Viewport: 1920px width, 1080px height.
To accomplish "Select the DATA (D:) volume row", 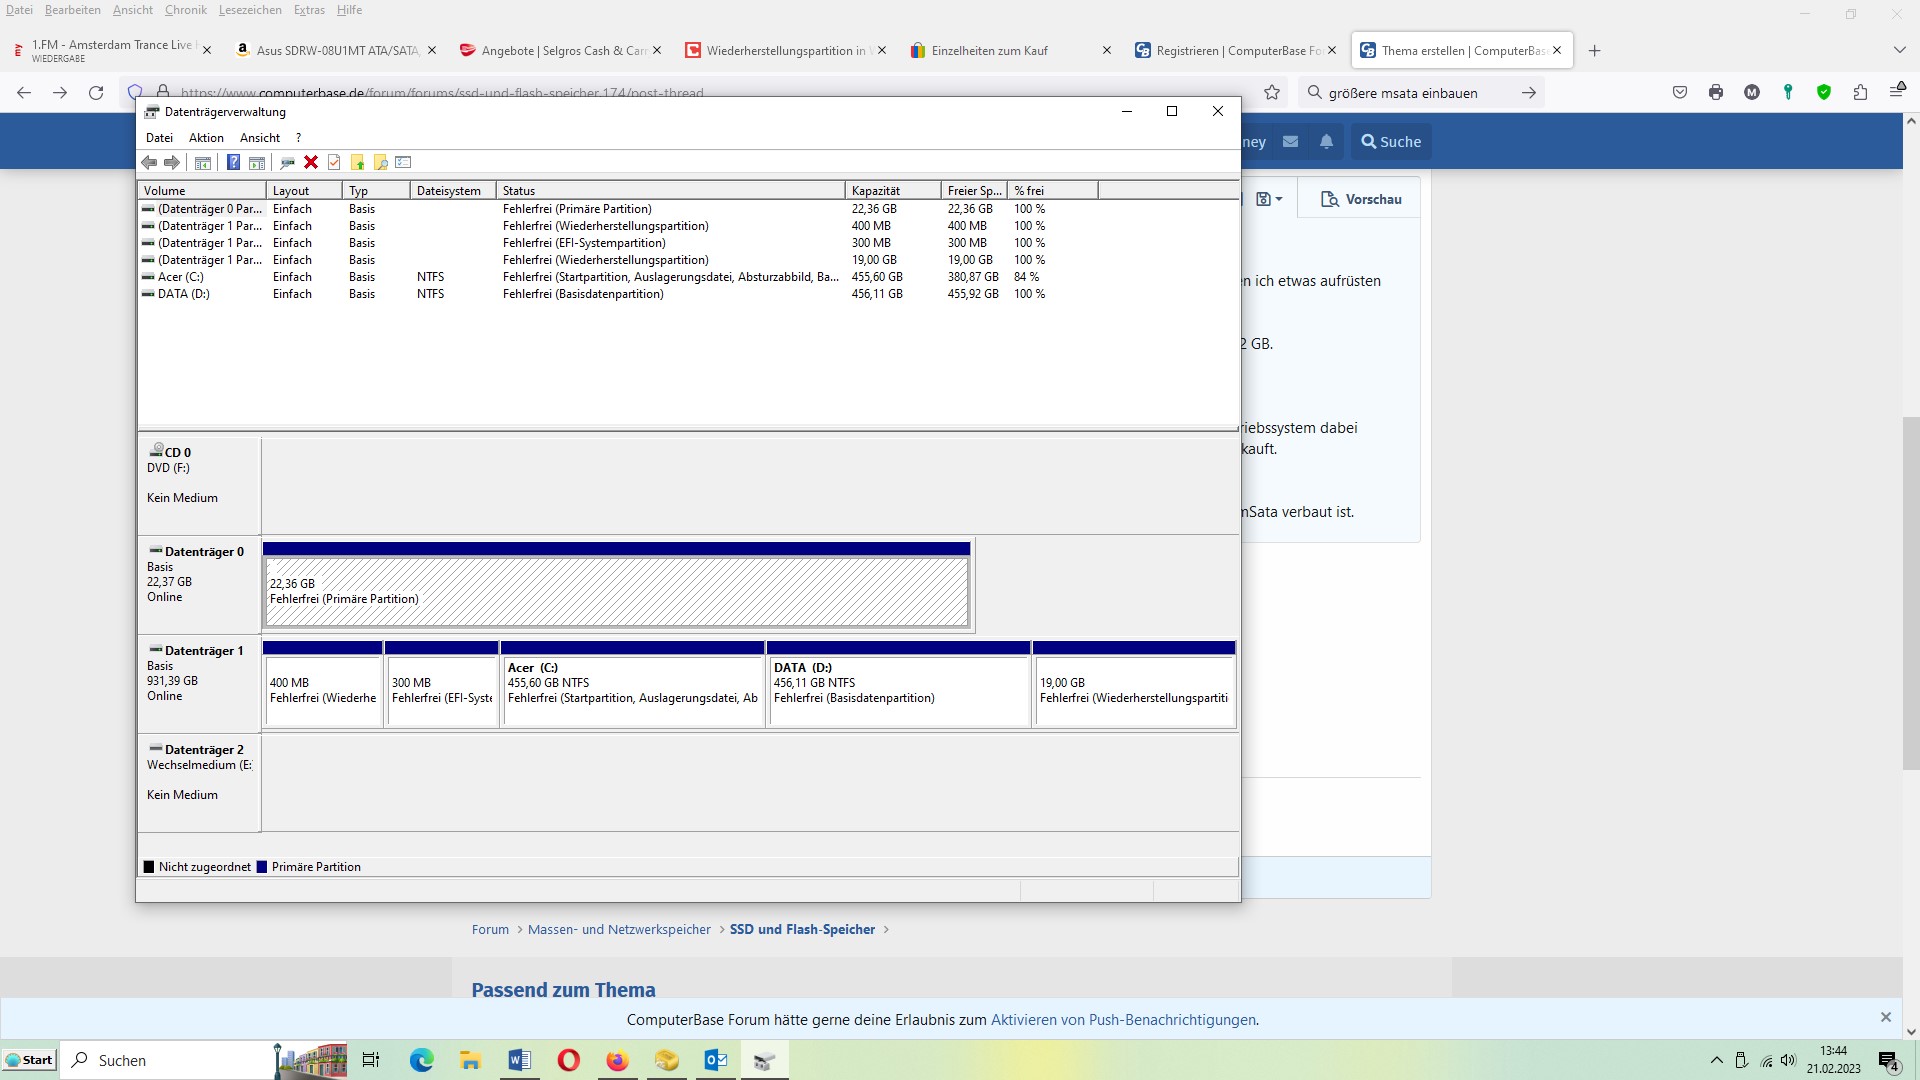I will pyautogui.click(x=184, y=294).
